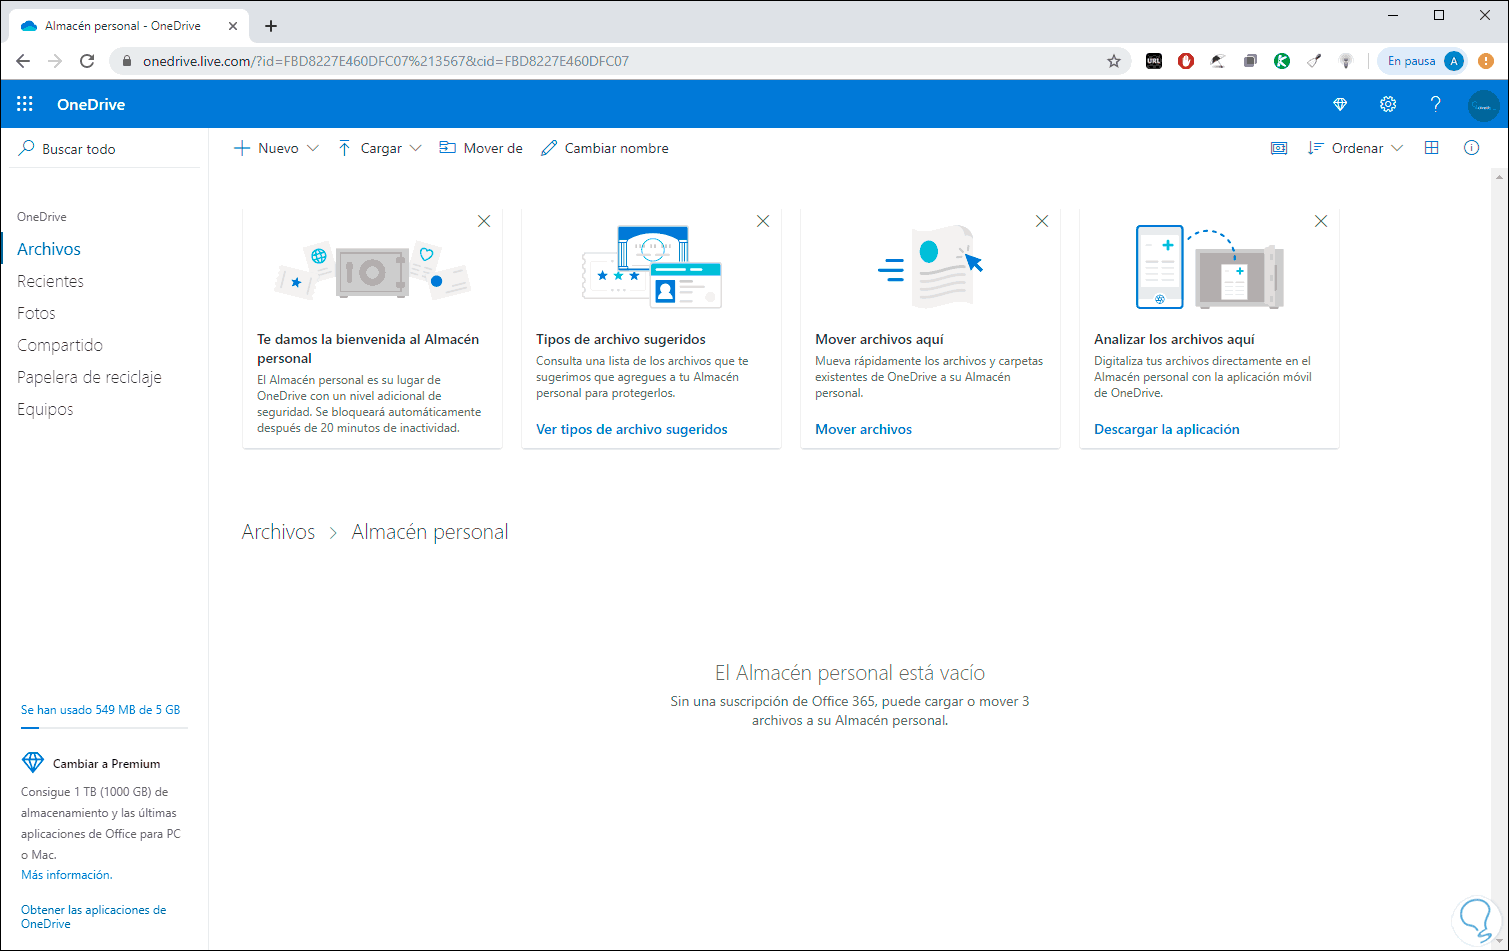This screenshot has height=951, width=1509.
Task: Click the search magnifier icon
Action: pyautogui.click(x=27, y=148)
